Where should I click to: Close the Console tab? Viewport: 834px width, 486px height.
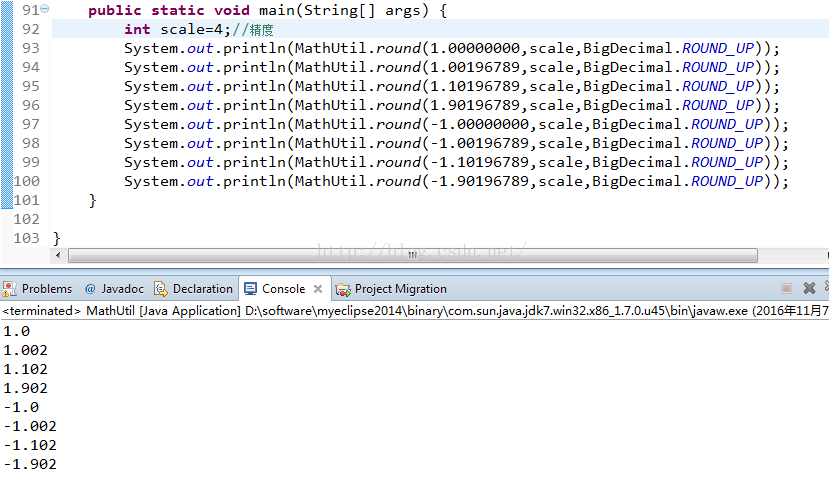click(318, 289)
